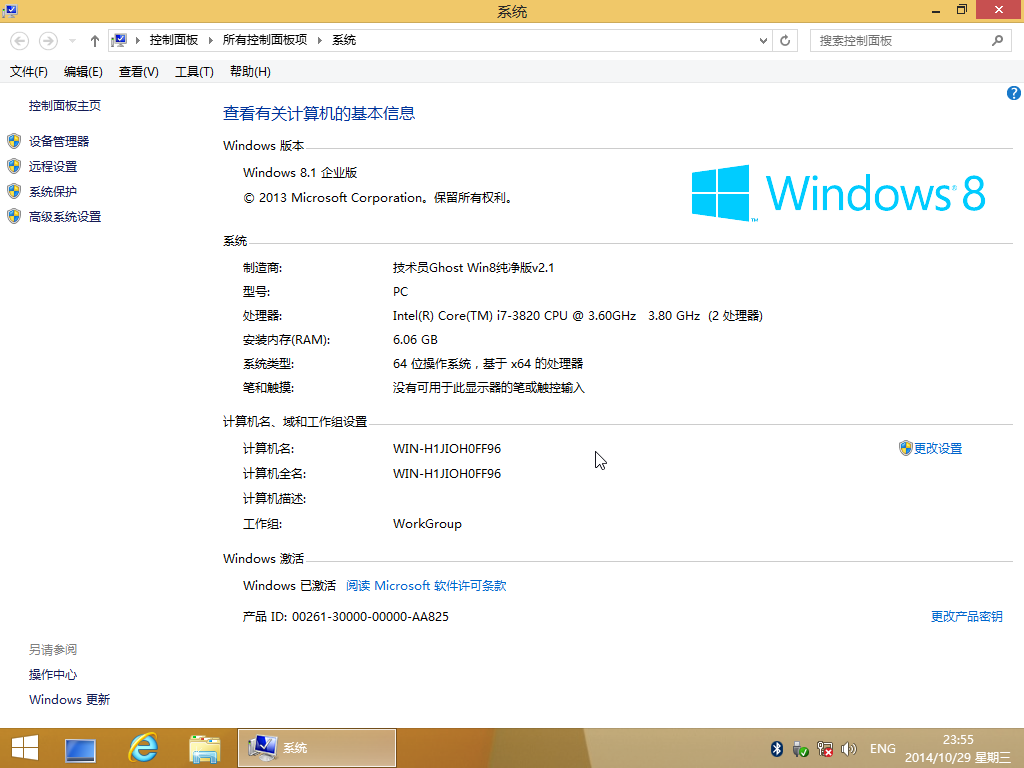Image resolution: width=1024 pixels, height=768 pixels.
Task: Click 更改产品密钥 link
Action: 967,616
